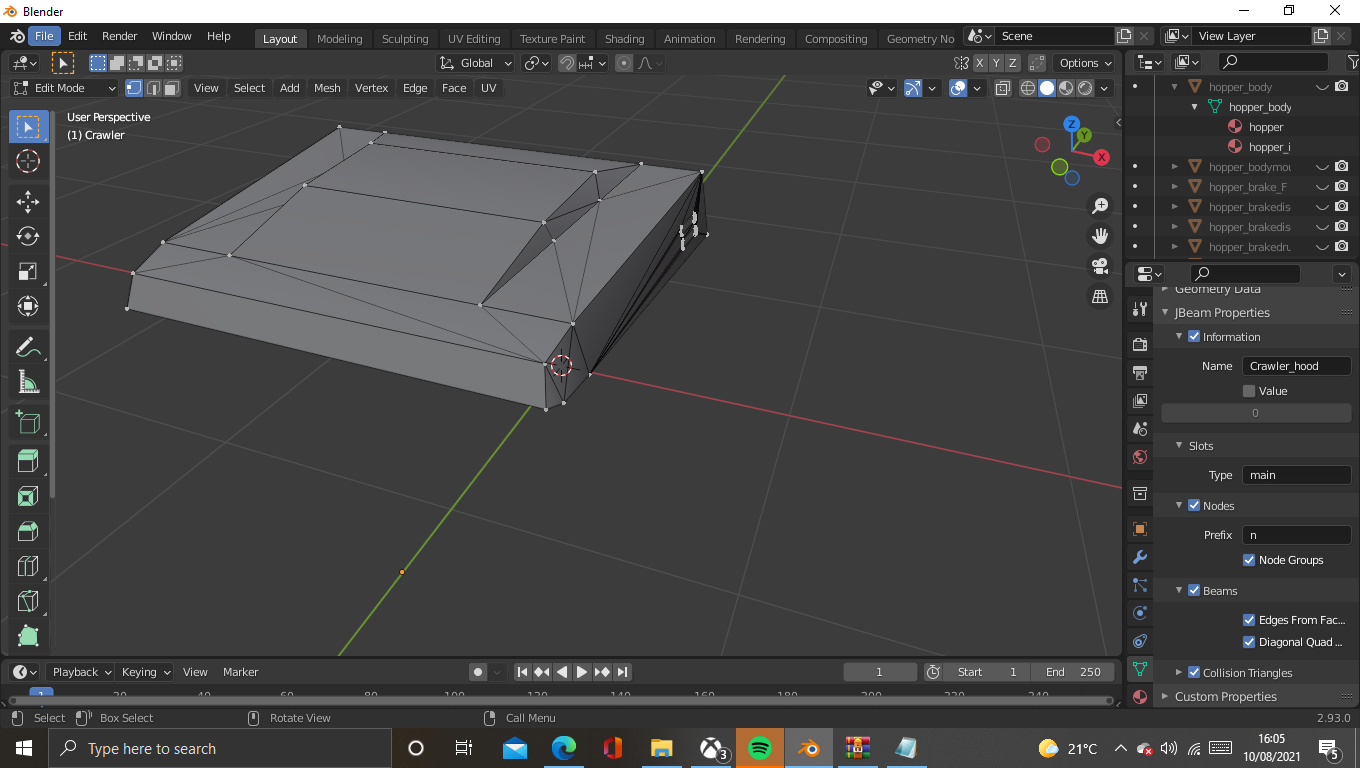
Task: Select the Poly Build tool
Action: pyautogui.click(x=28, y=636)
